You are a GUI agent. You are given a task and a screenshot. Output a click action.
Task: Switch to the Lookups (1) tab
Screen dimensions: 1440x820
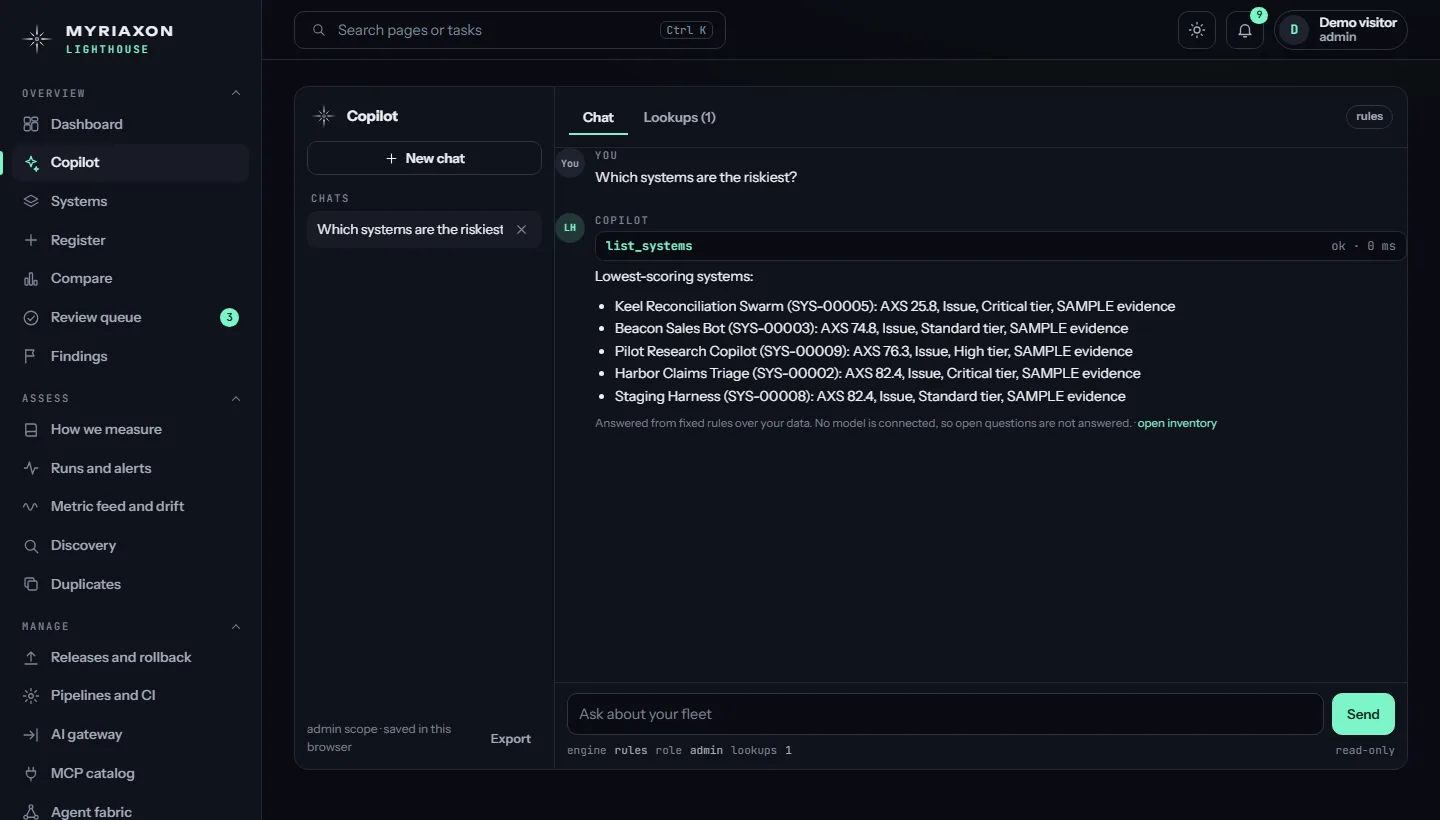679,117
